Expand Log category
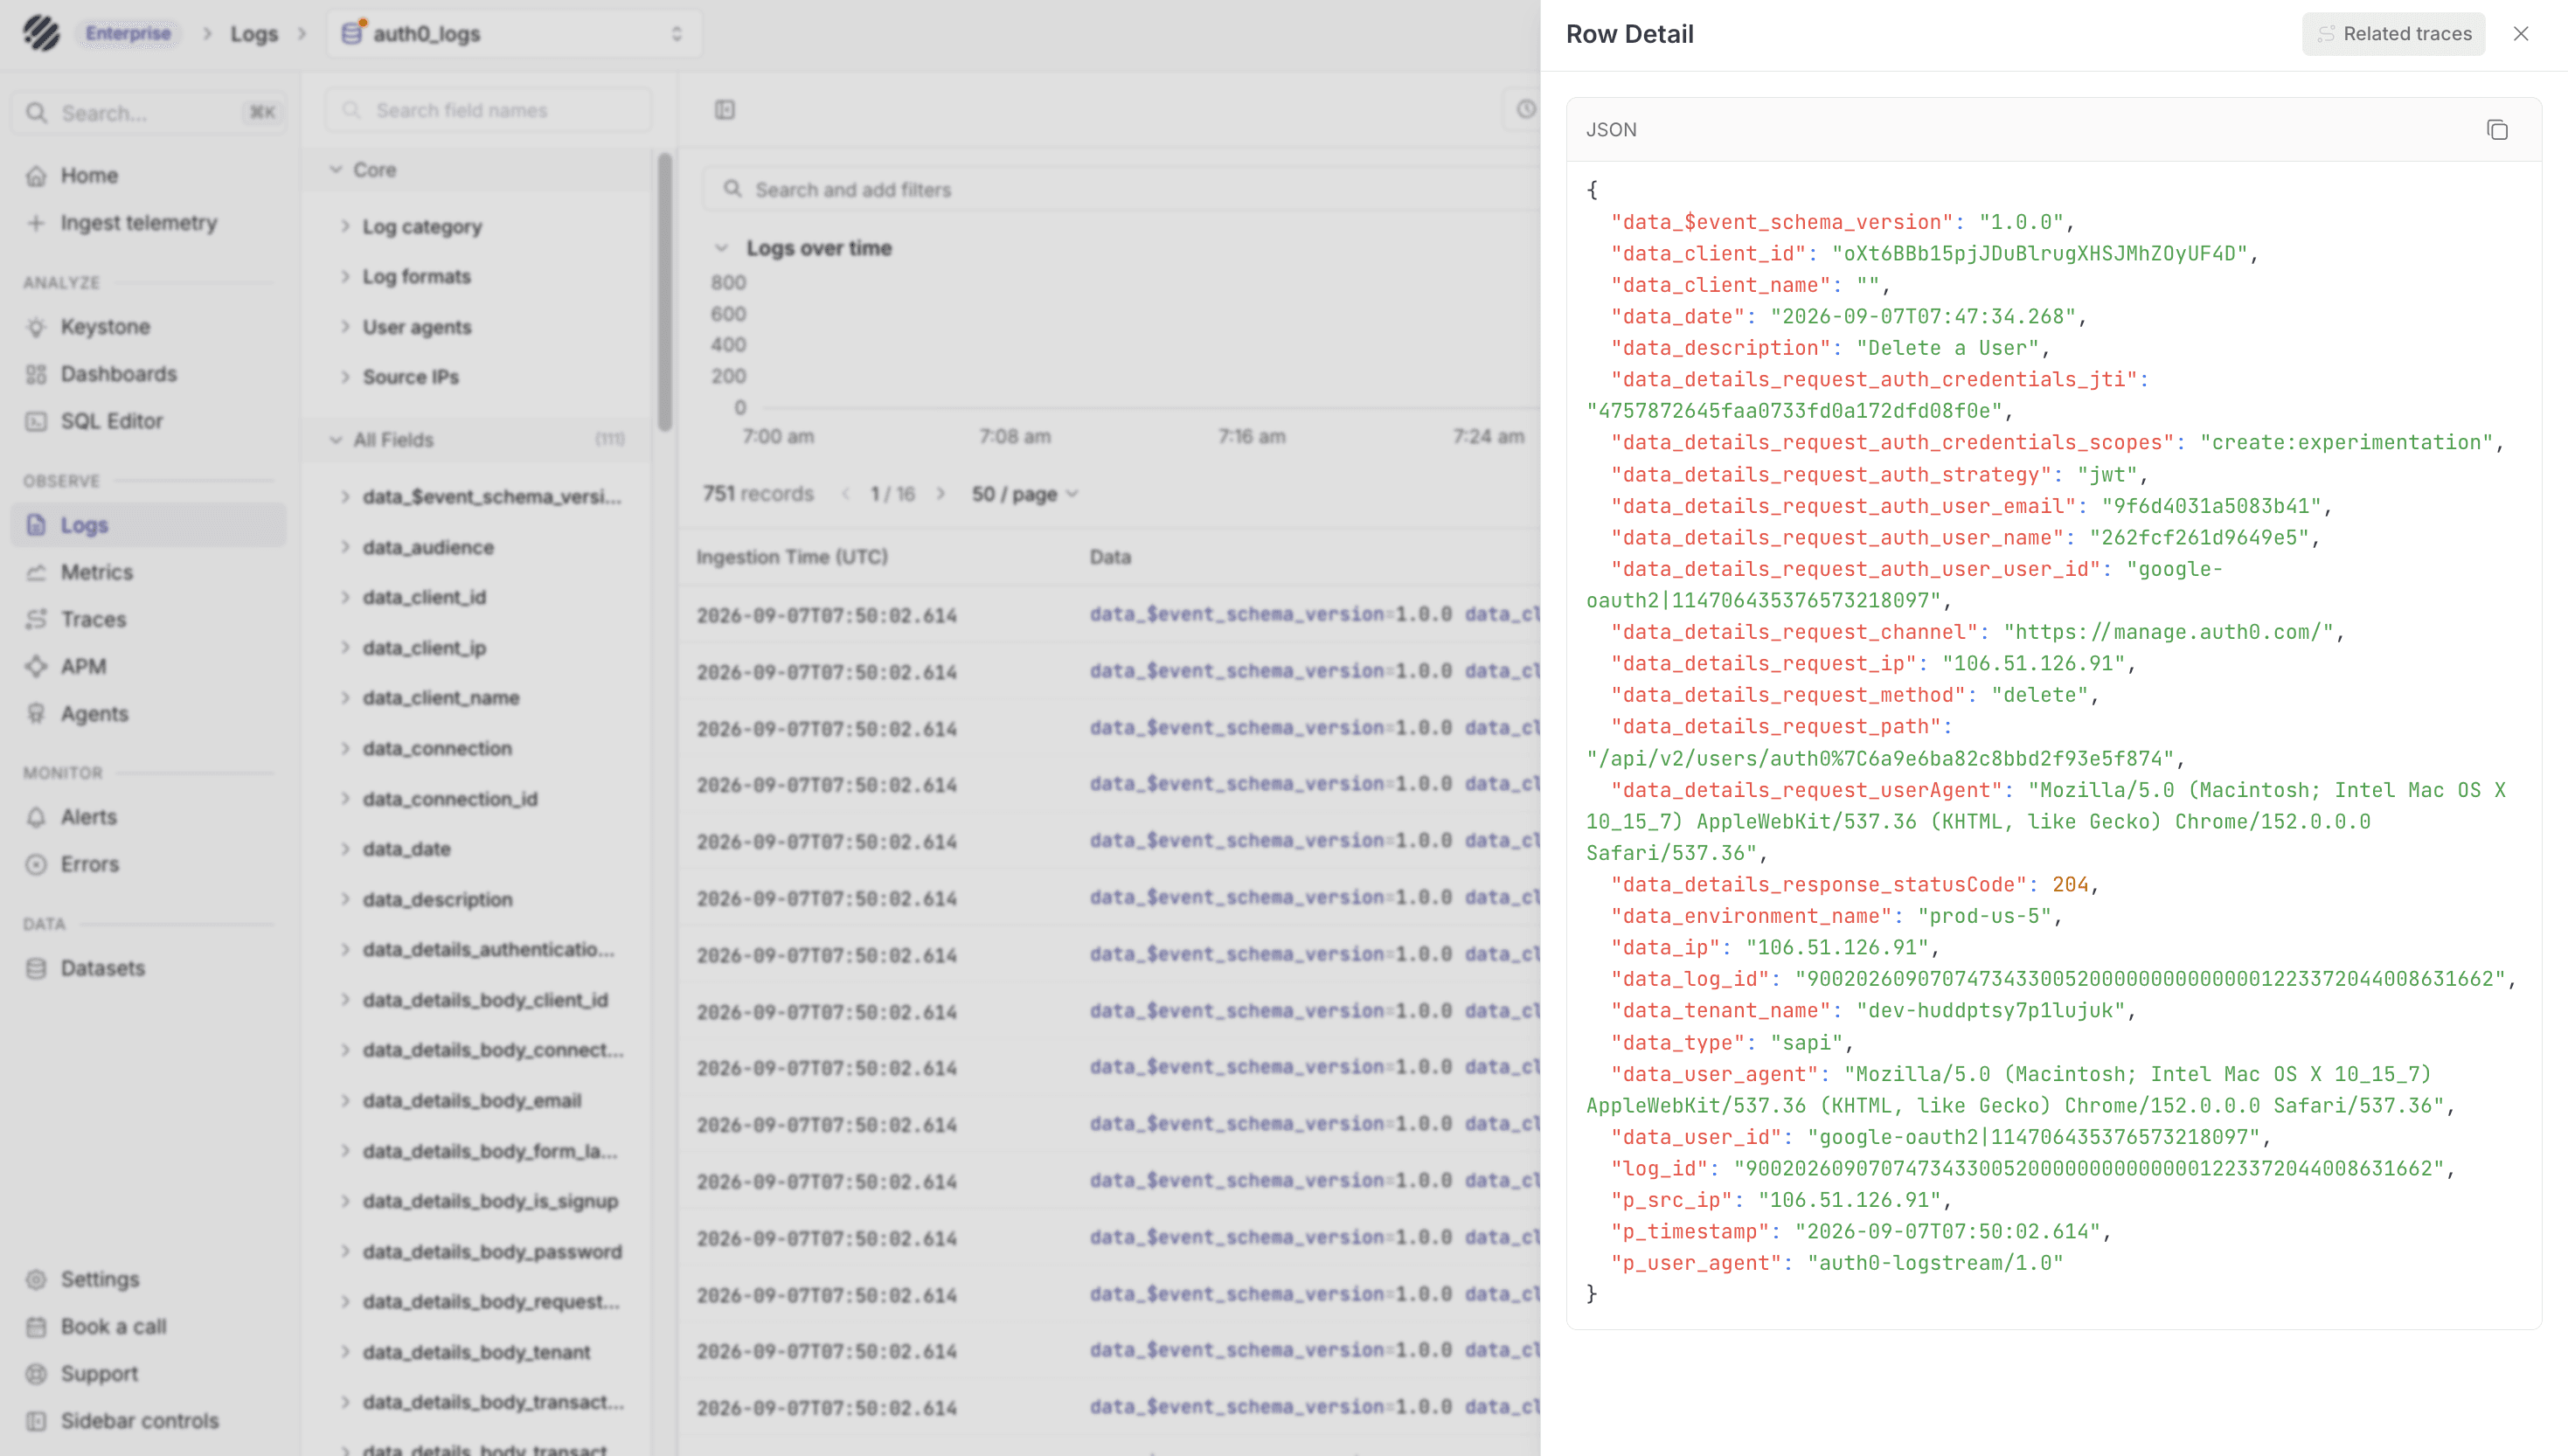 345,226
